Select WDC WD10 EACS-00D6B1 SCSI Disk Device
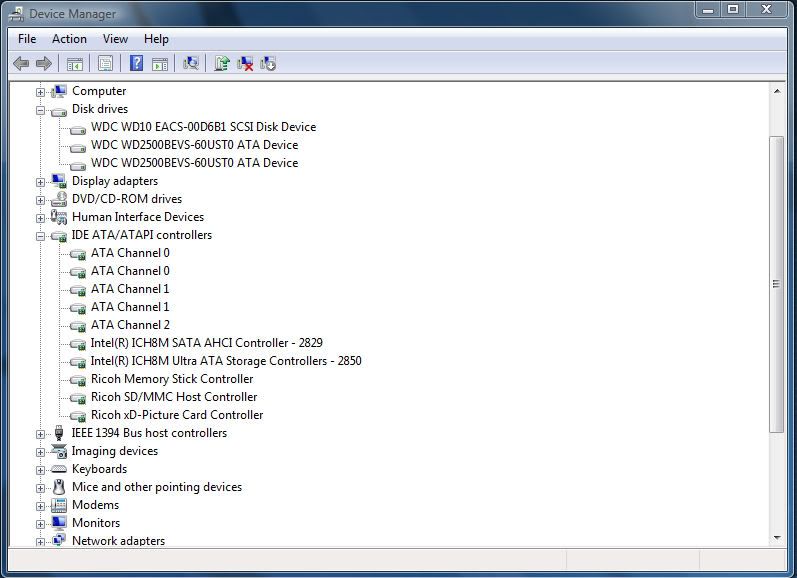Screen dimensions: 797x578 pos(203,127)
